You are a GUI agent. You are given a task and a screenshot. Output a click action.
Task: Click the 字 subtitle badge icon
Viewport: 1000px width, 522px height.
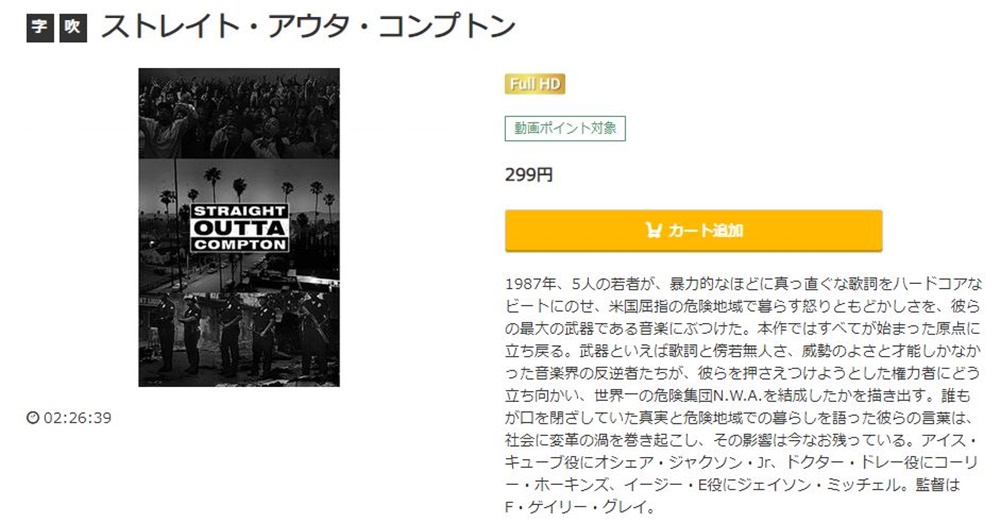40,27
